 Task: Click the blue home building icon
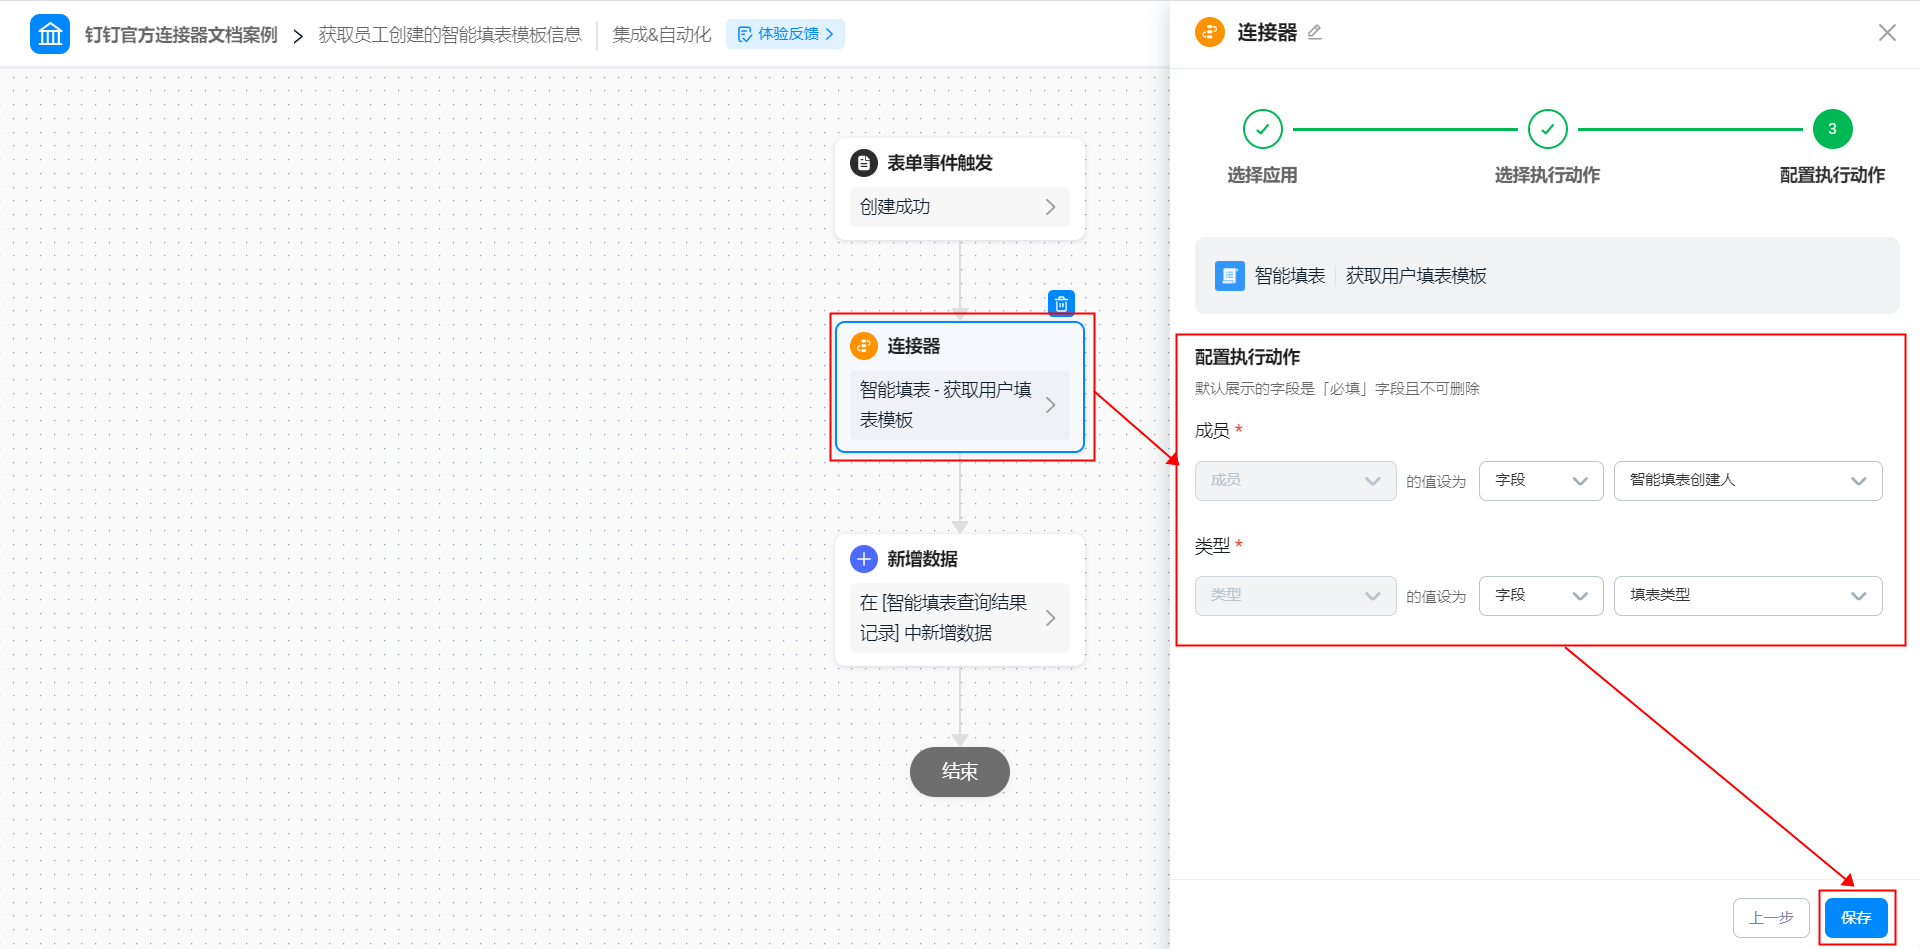(50, 34)
